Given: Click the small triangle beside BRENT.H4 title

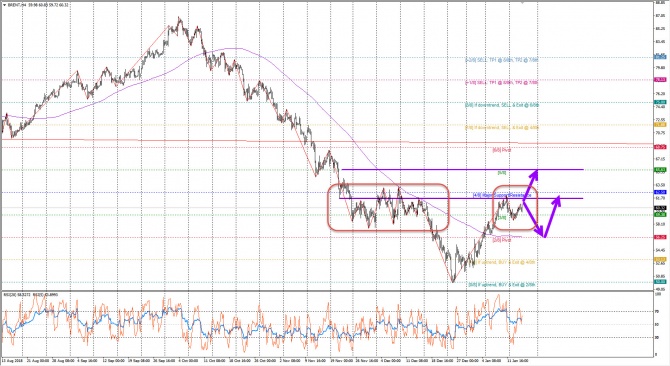Looking at the screenshot, I should (4, 5).
